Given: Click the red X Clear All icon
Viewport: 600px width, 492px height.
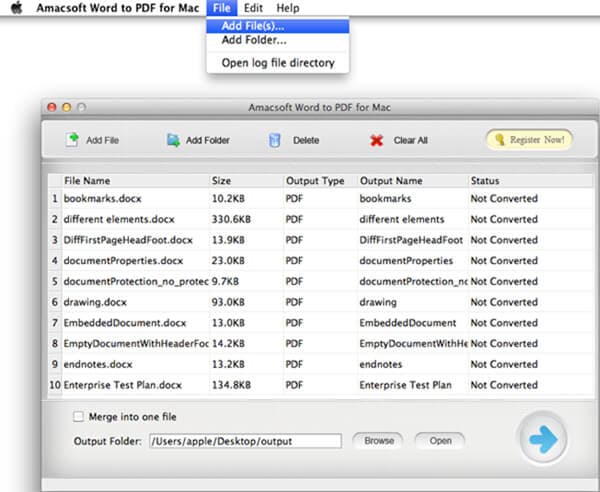Looking at the screenshot, I should 377,141.
